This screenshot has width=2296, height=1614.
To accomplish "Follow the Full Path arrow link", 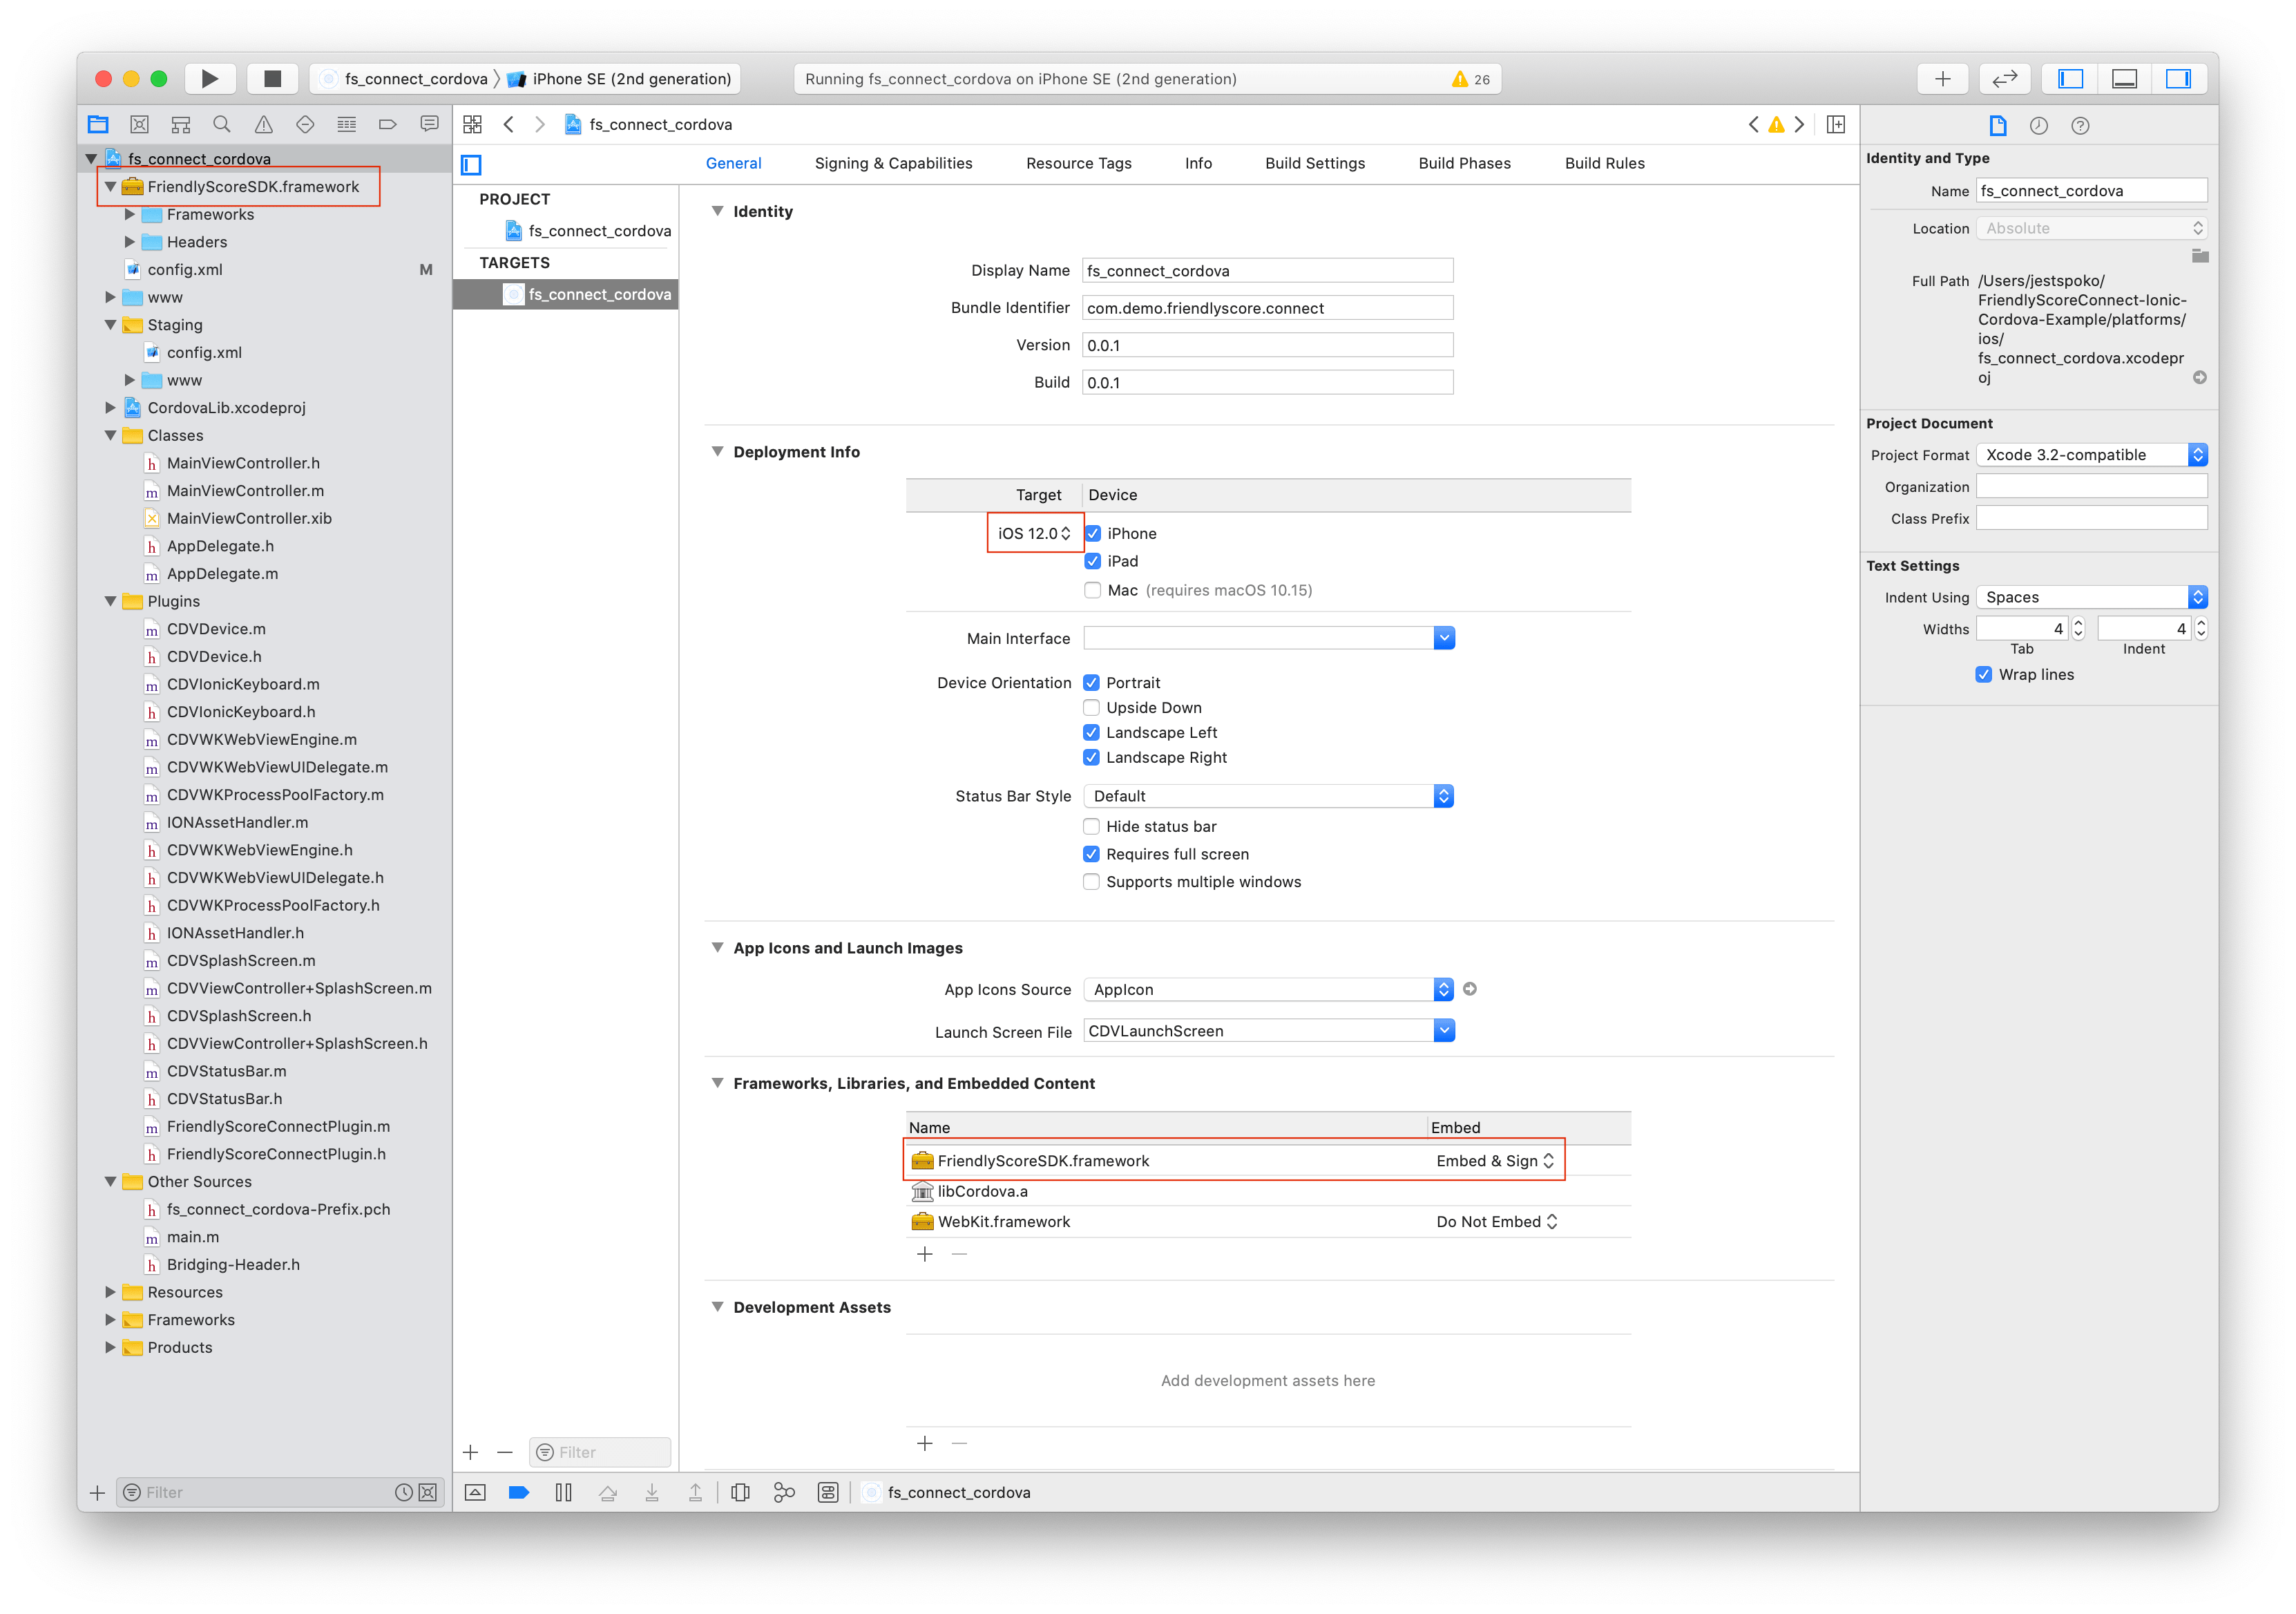I will 2199,377.
